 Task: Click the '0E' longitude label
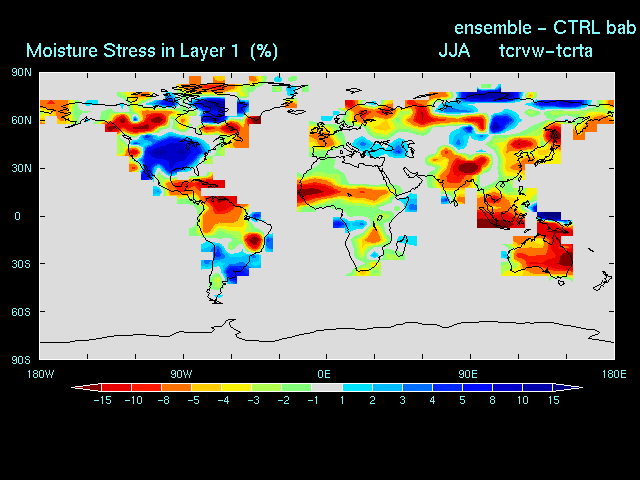(x=324, y=374)
